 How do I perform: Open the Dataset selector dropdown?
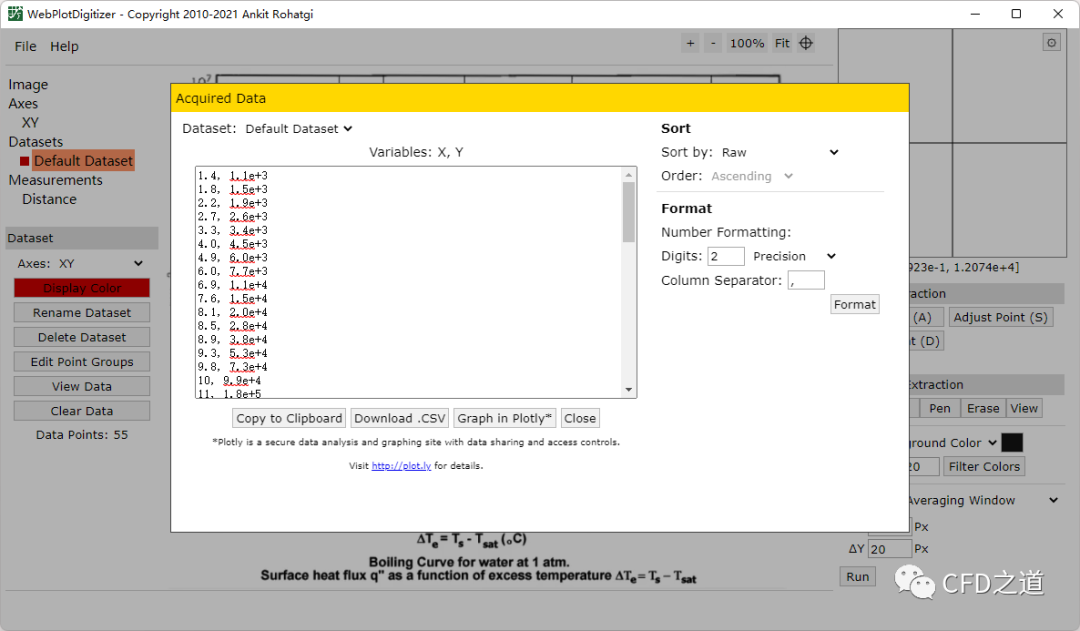point(299,128)
